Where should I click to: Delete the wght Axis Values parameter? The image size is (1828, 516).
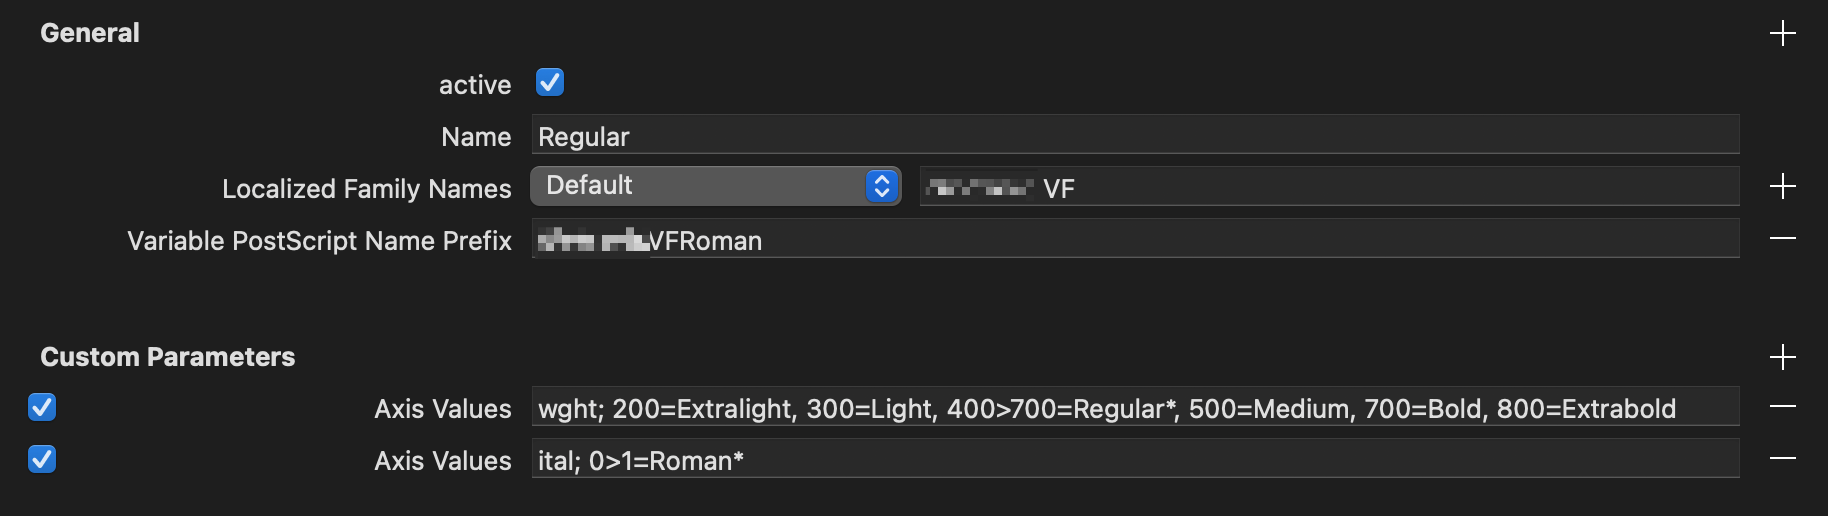(1782, 406)
